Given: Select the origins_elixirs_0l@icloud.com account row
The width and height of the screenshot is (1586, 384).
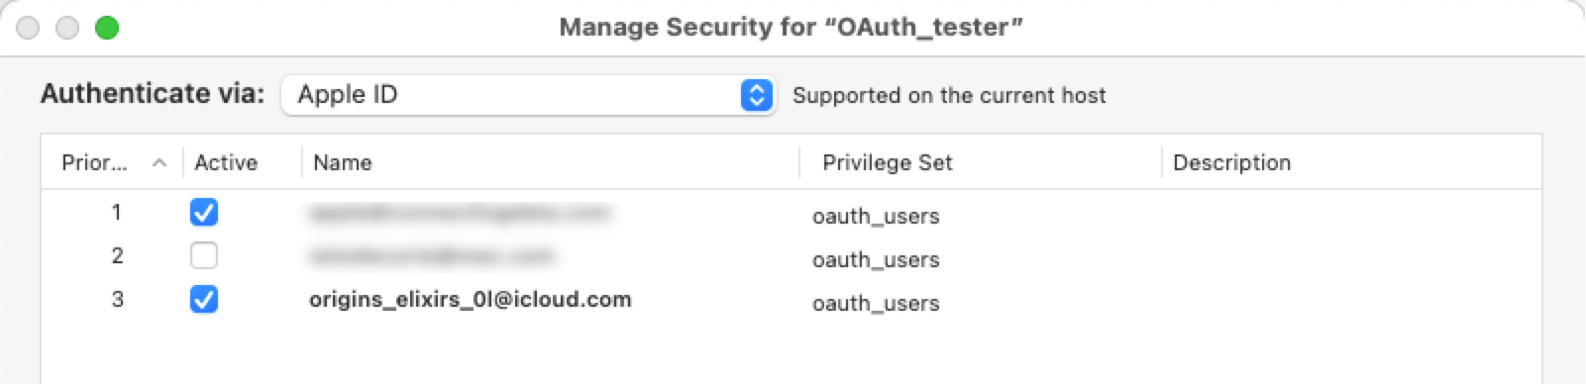Looking at the screenshot, I should click(x=791, y=300).
